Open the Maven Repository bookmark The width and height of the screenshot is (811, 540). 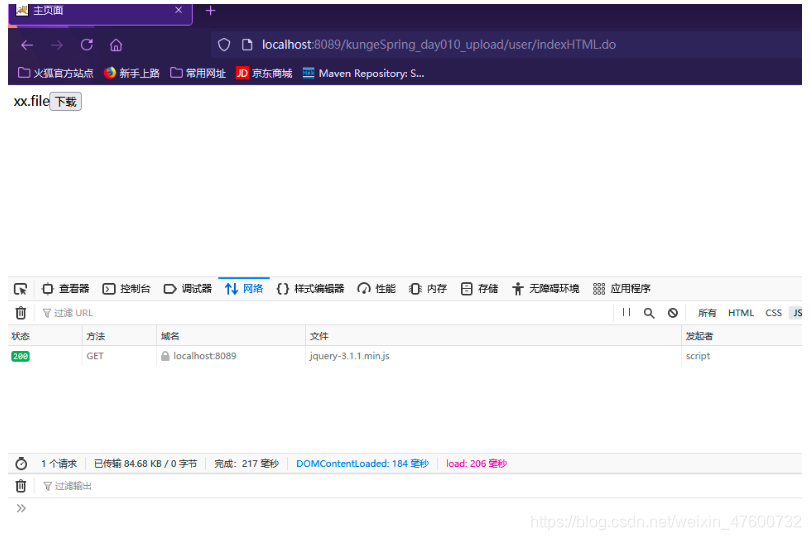tap(364, 73)
